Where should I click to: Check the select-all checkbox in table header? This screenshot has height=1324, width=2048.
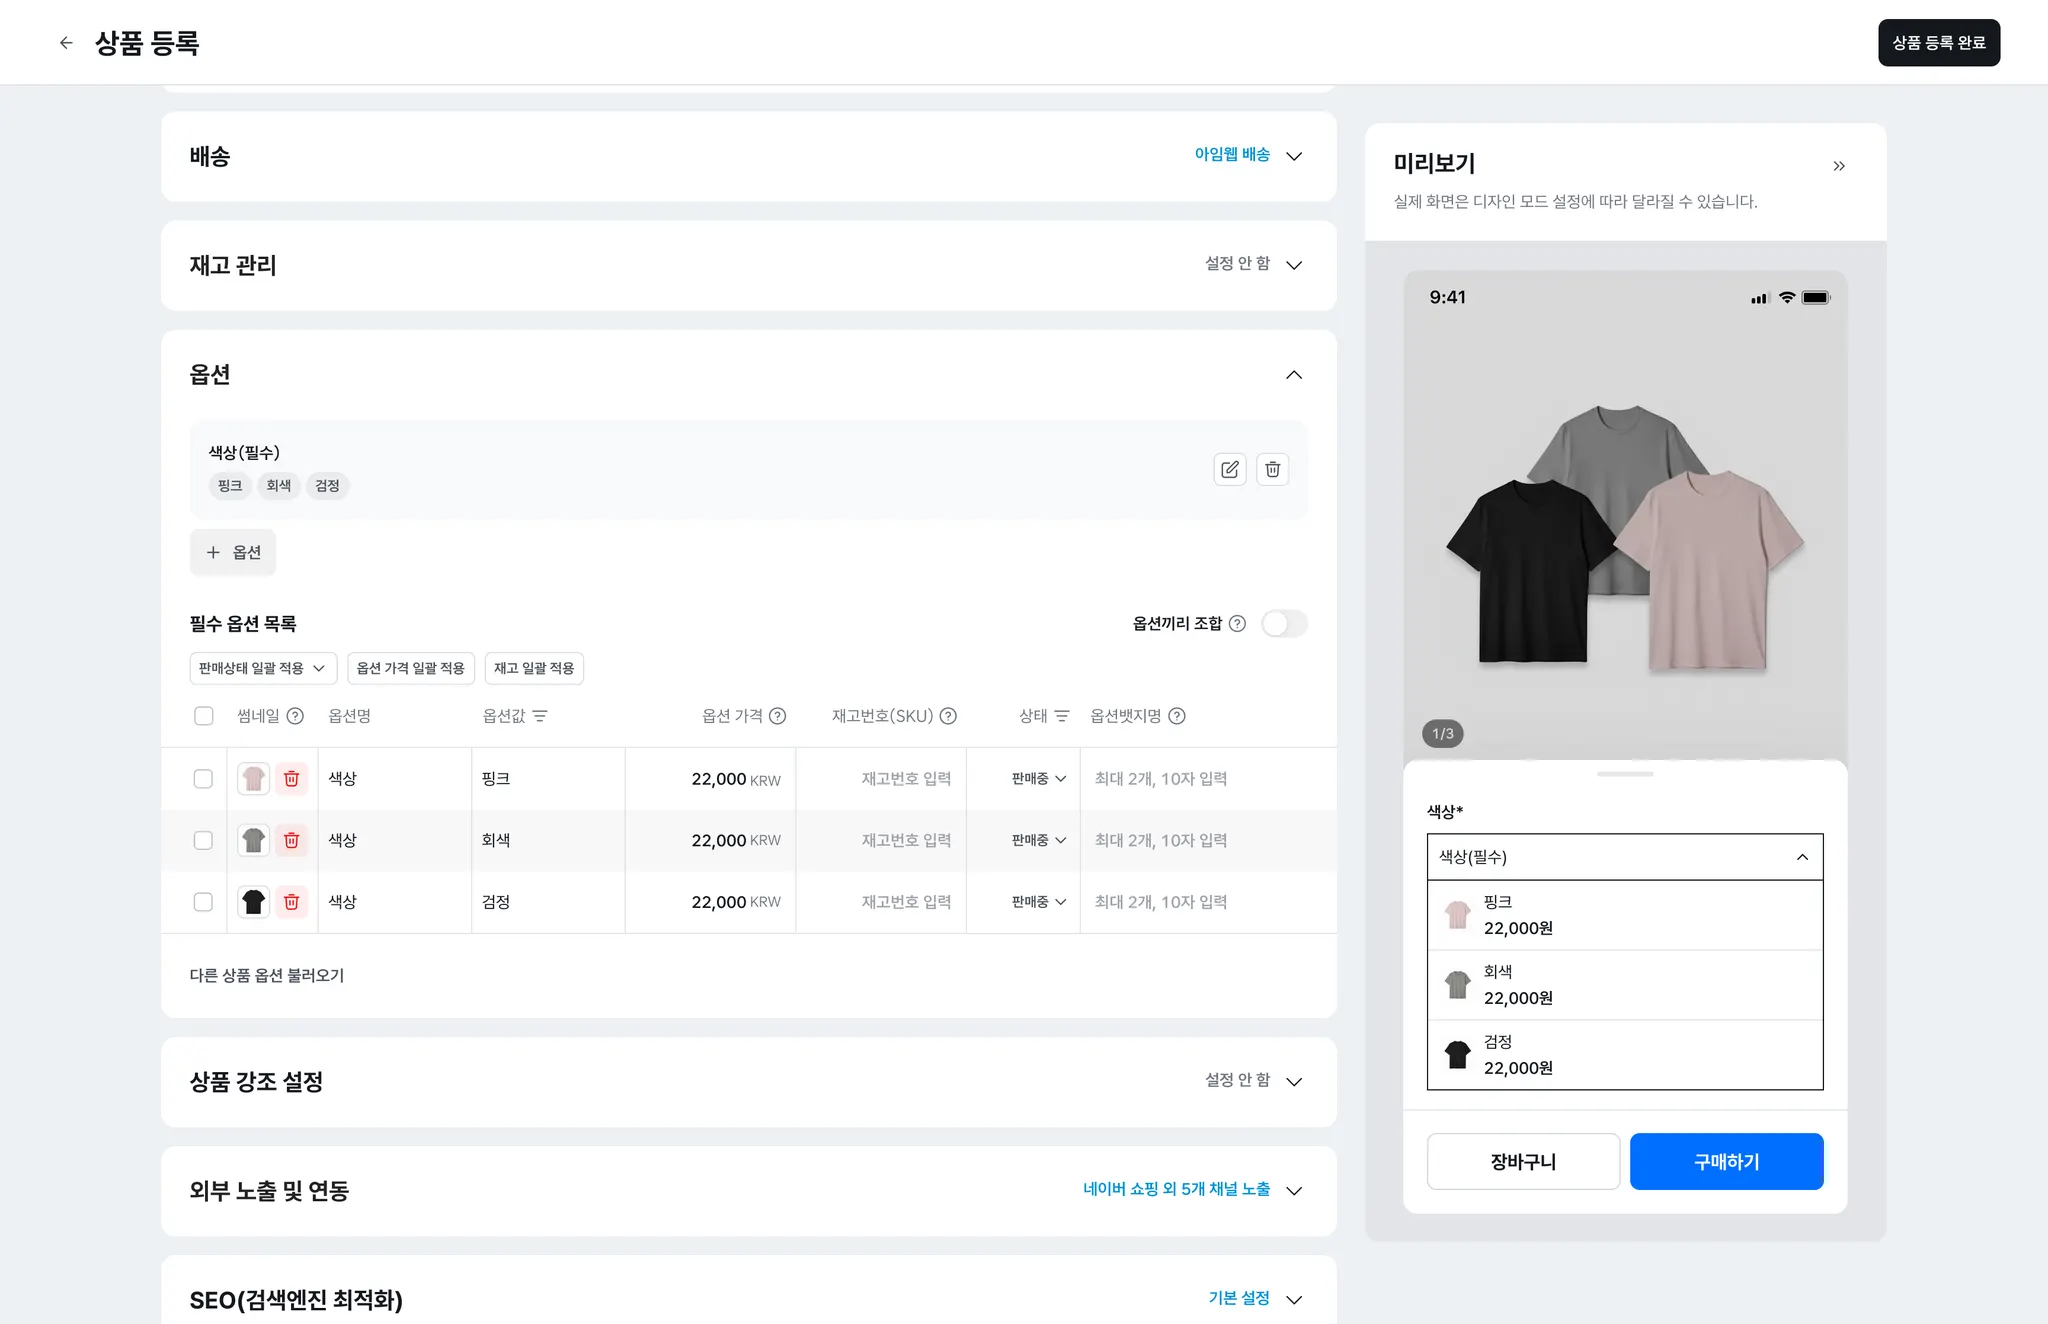[x=204, y=716]
